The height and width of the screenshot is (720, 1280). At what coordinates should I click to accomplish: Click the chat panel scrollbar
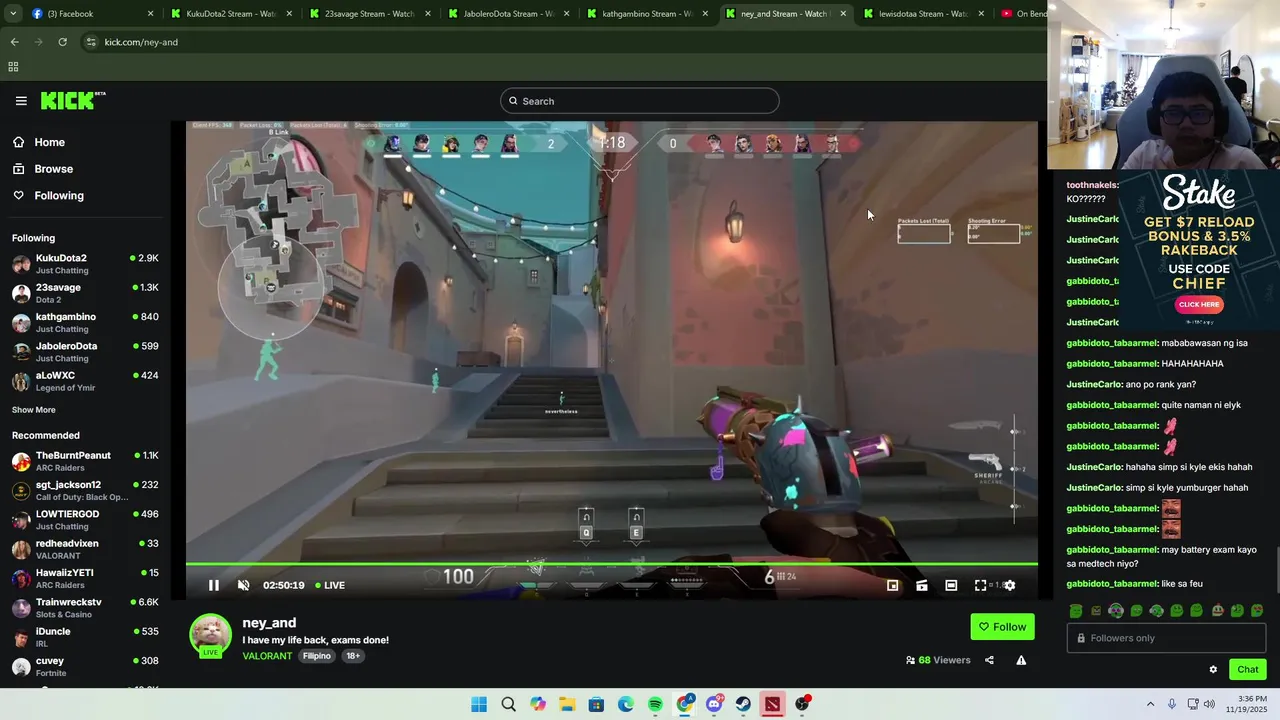point(1277,570)
